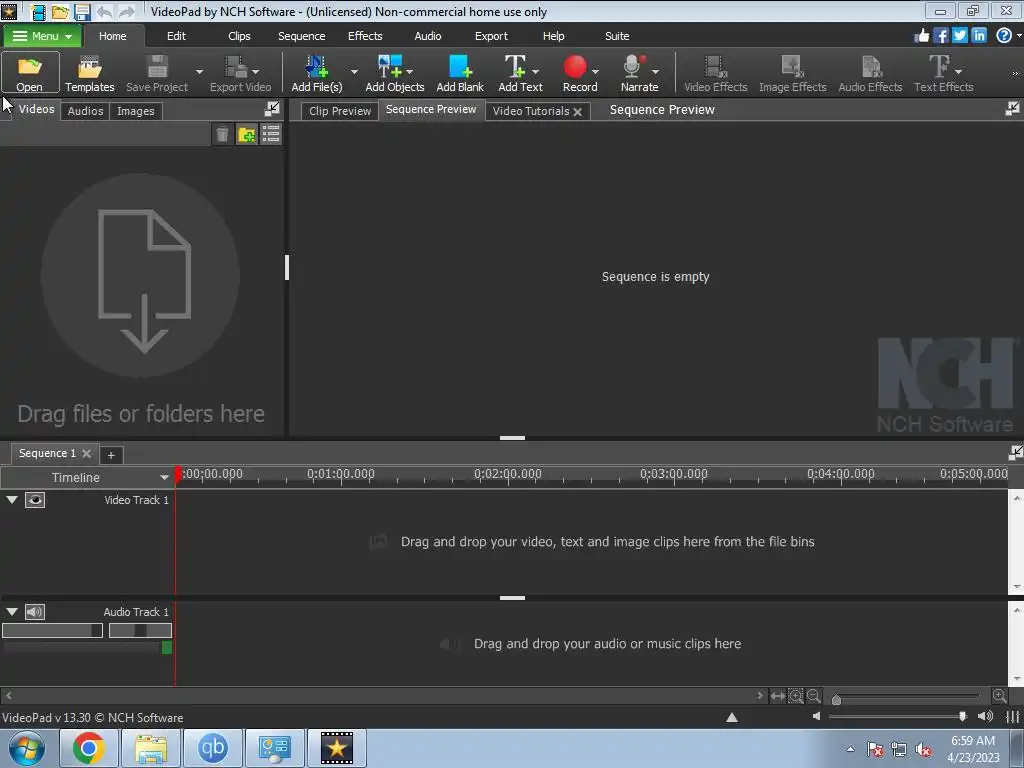Open Text Effects in the toolbar
This screenshot has height=768, width=1024.
tap(943, 73)
